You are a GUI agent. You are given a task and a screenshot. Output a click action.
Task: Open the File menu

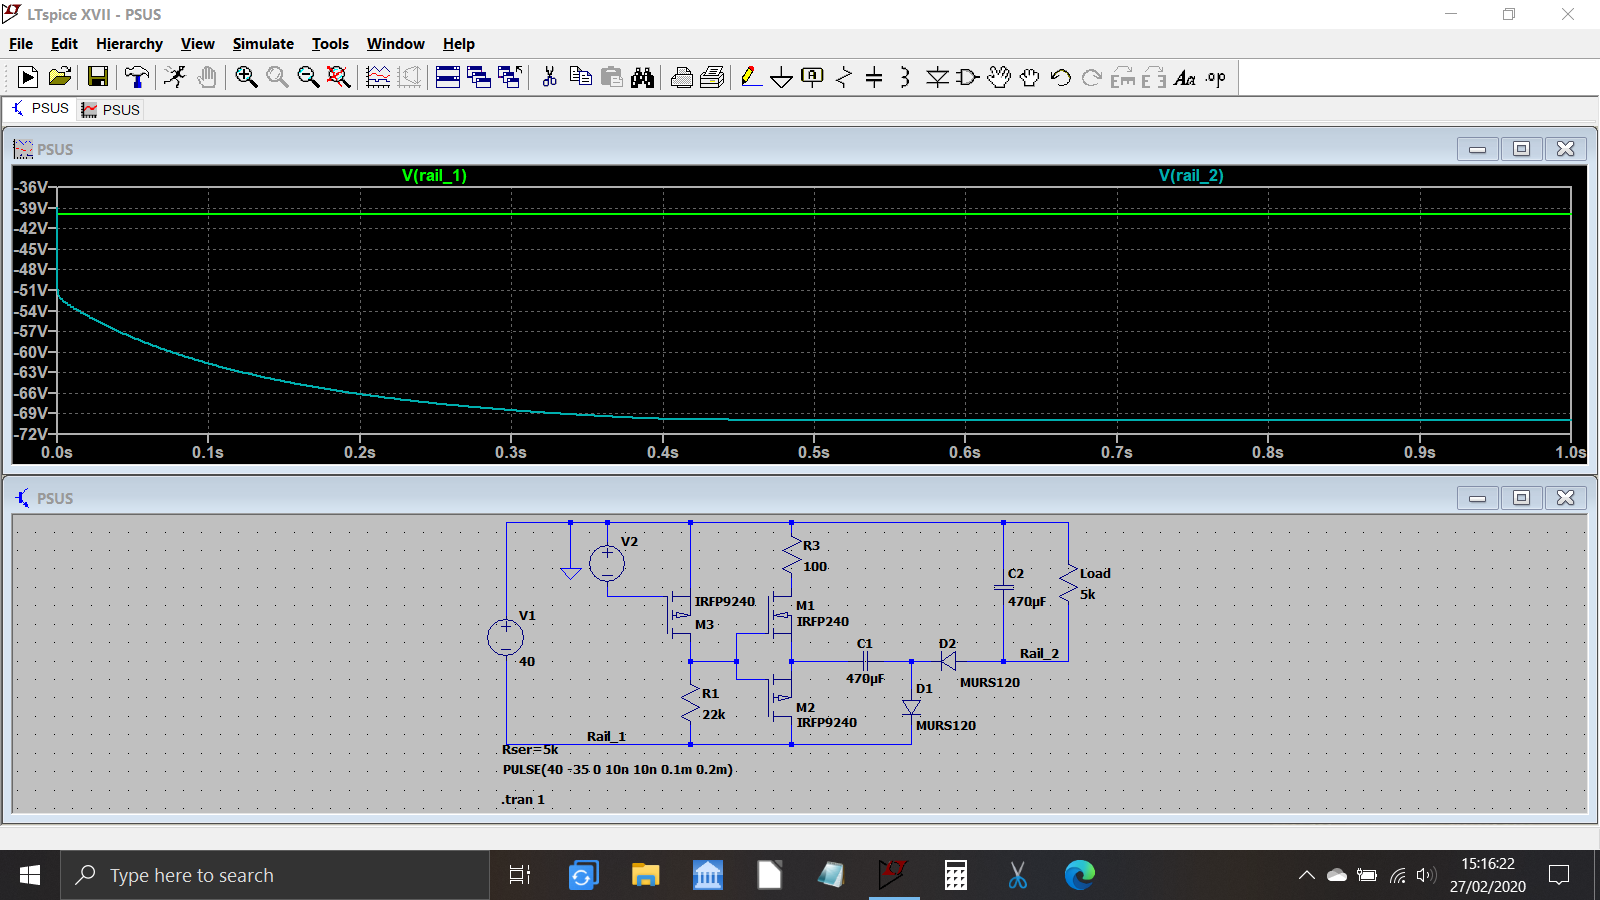21,43
